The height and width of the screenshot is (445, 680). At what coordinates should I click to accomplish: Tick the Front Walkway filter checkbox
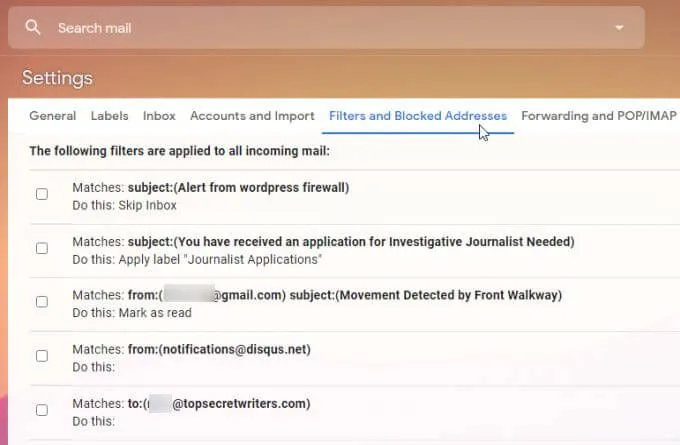click(42, 301)
